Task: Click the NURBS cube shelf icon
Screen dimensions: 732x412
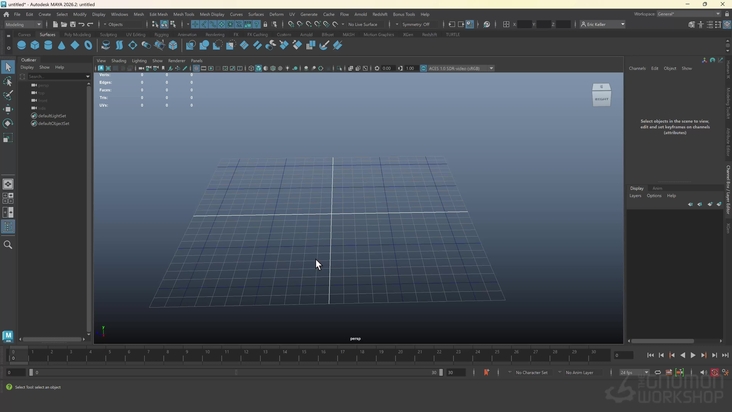Action: click(x=35, y=45)
